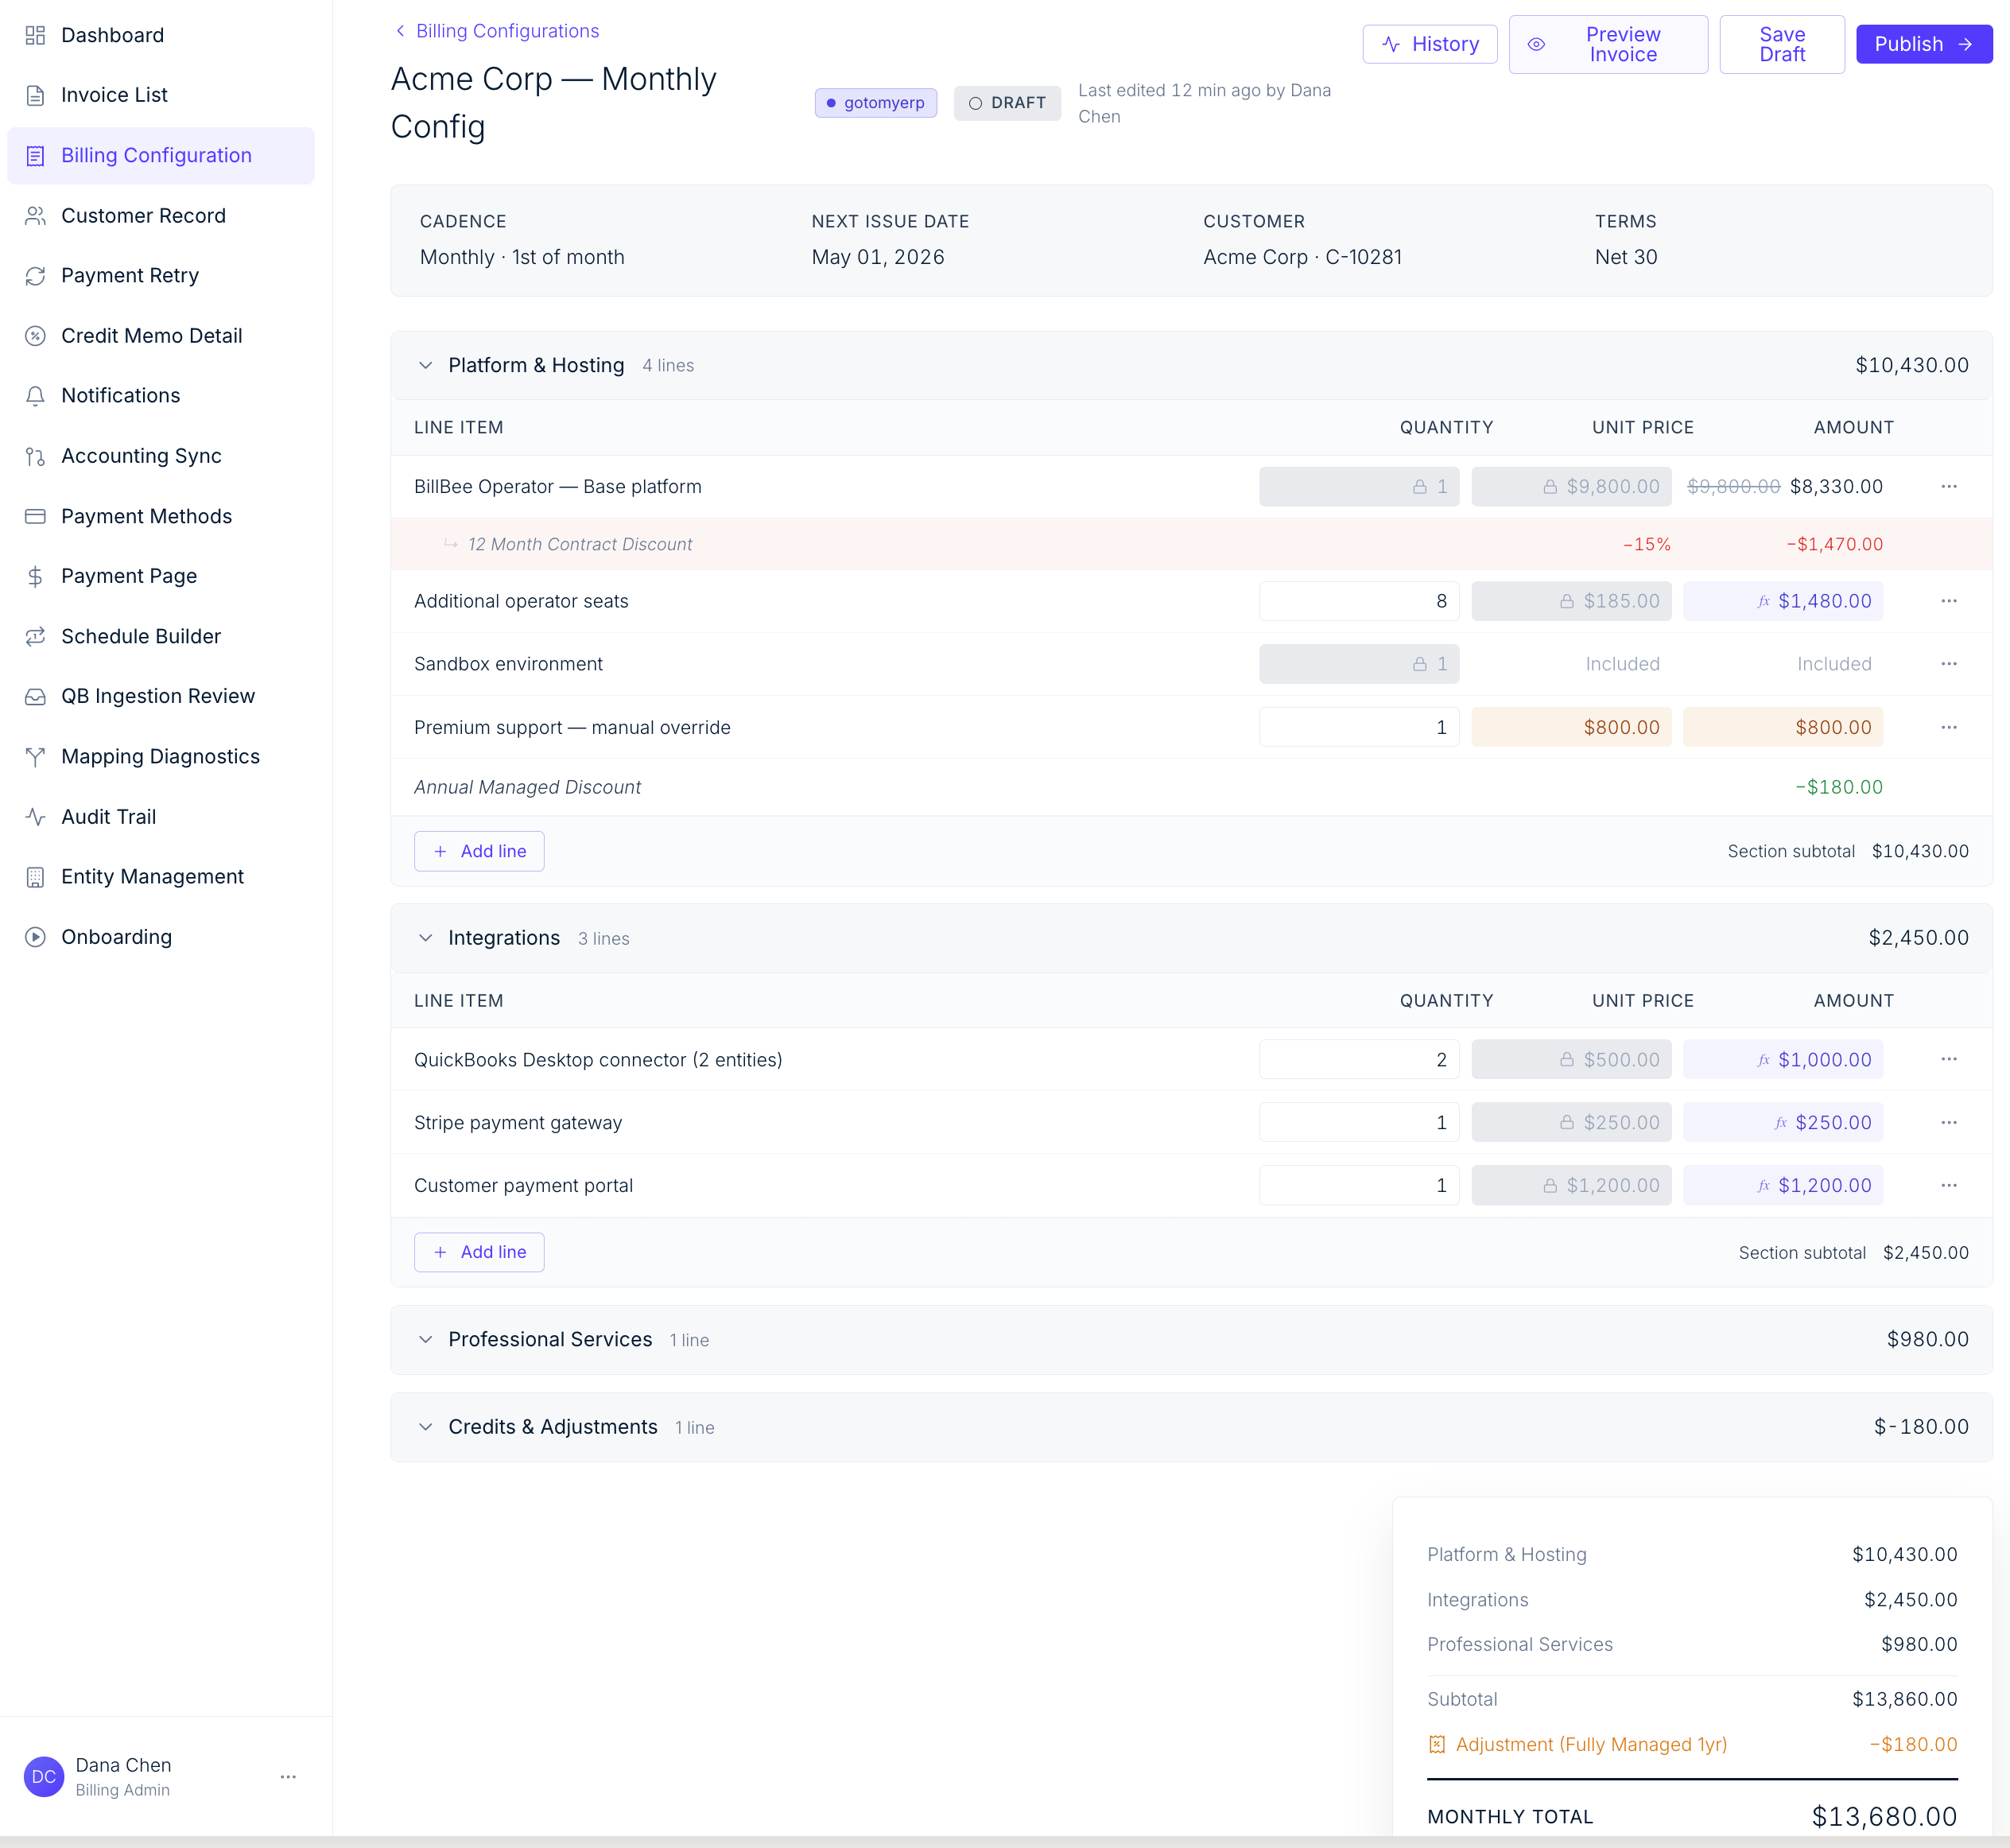Click Monthly Total $13,680.00
The height and width of the screenshot is (1848, 2010).
point(1884,1816)
